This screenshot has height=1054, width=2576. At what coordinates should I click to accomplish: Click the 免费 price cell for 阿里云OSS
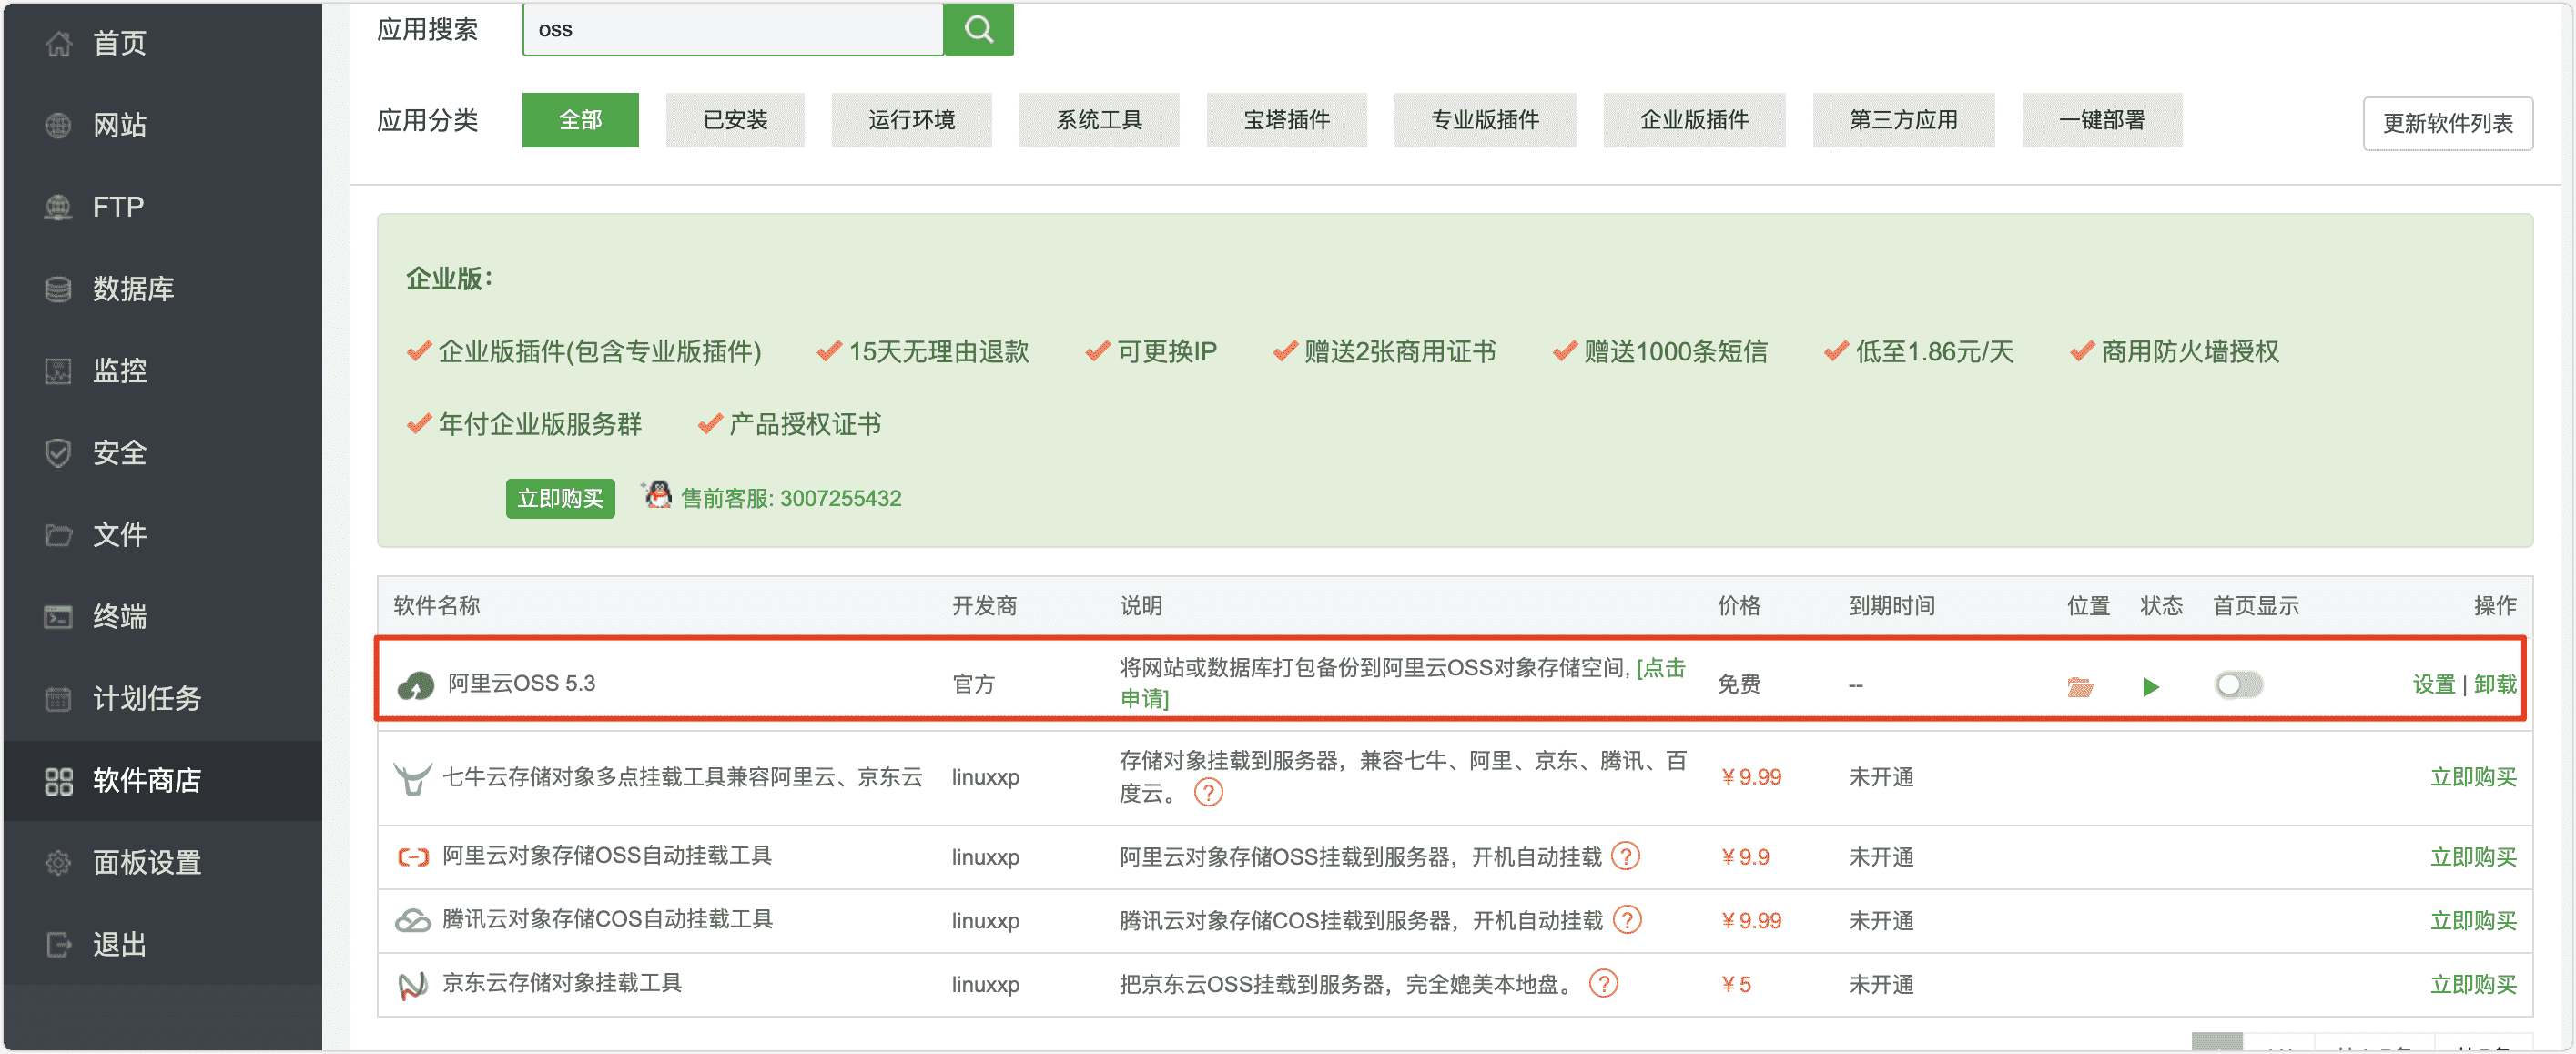coord(1739,685)
